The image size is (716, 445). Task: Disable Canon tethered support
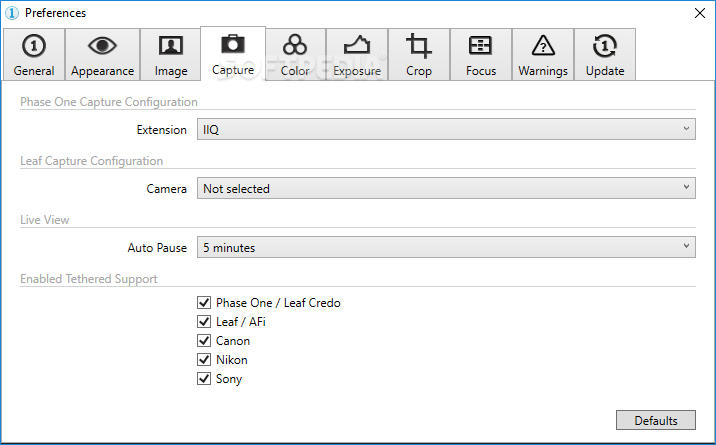[x=204, y=340]
